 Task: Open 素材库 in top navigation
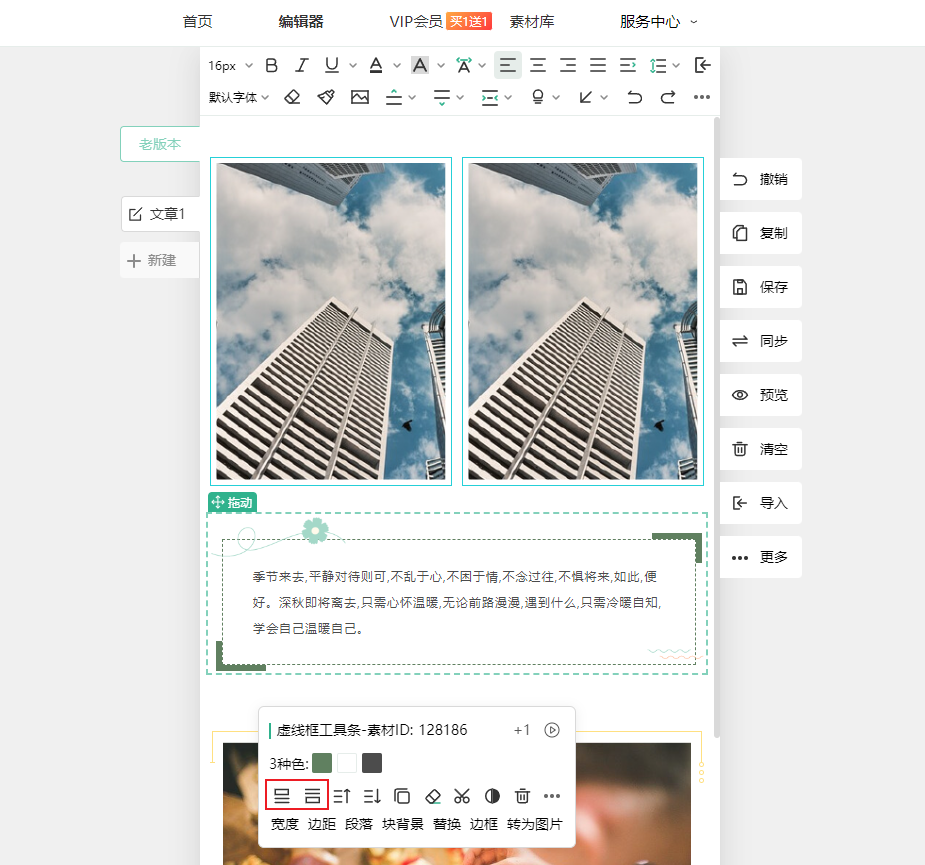click(x=532, y=22)
